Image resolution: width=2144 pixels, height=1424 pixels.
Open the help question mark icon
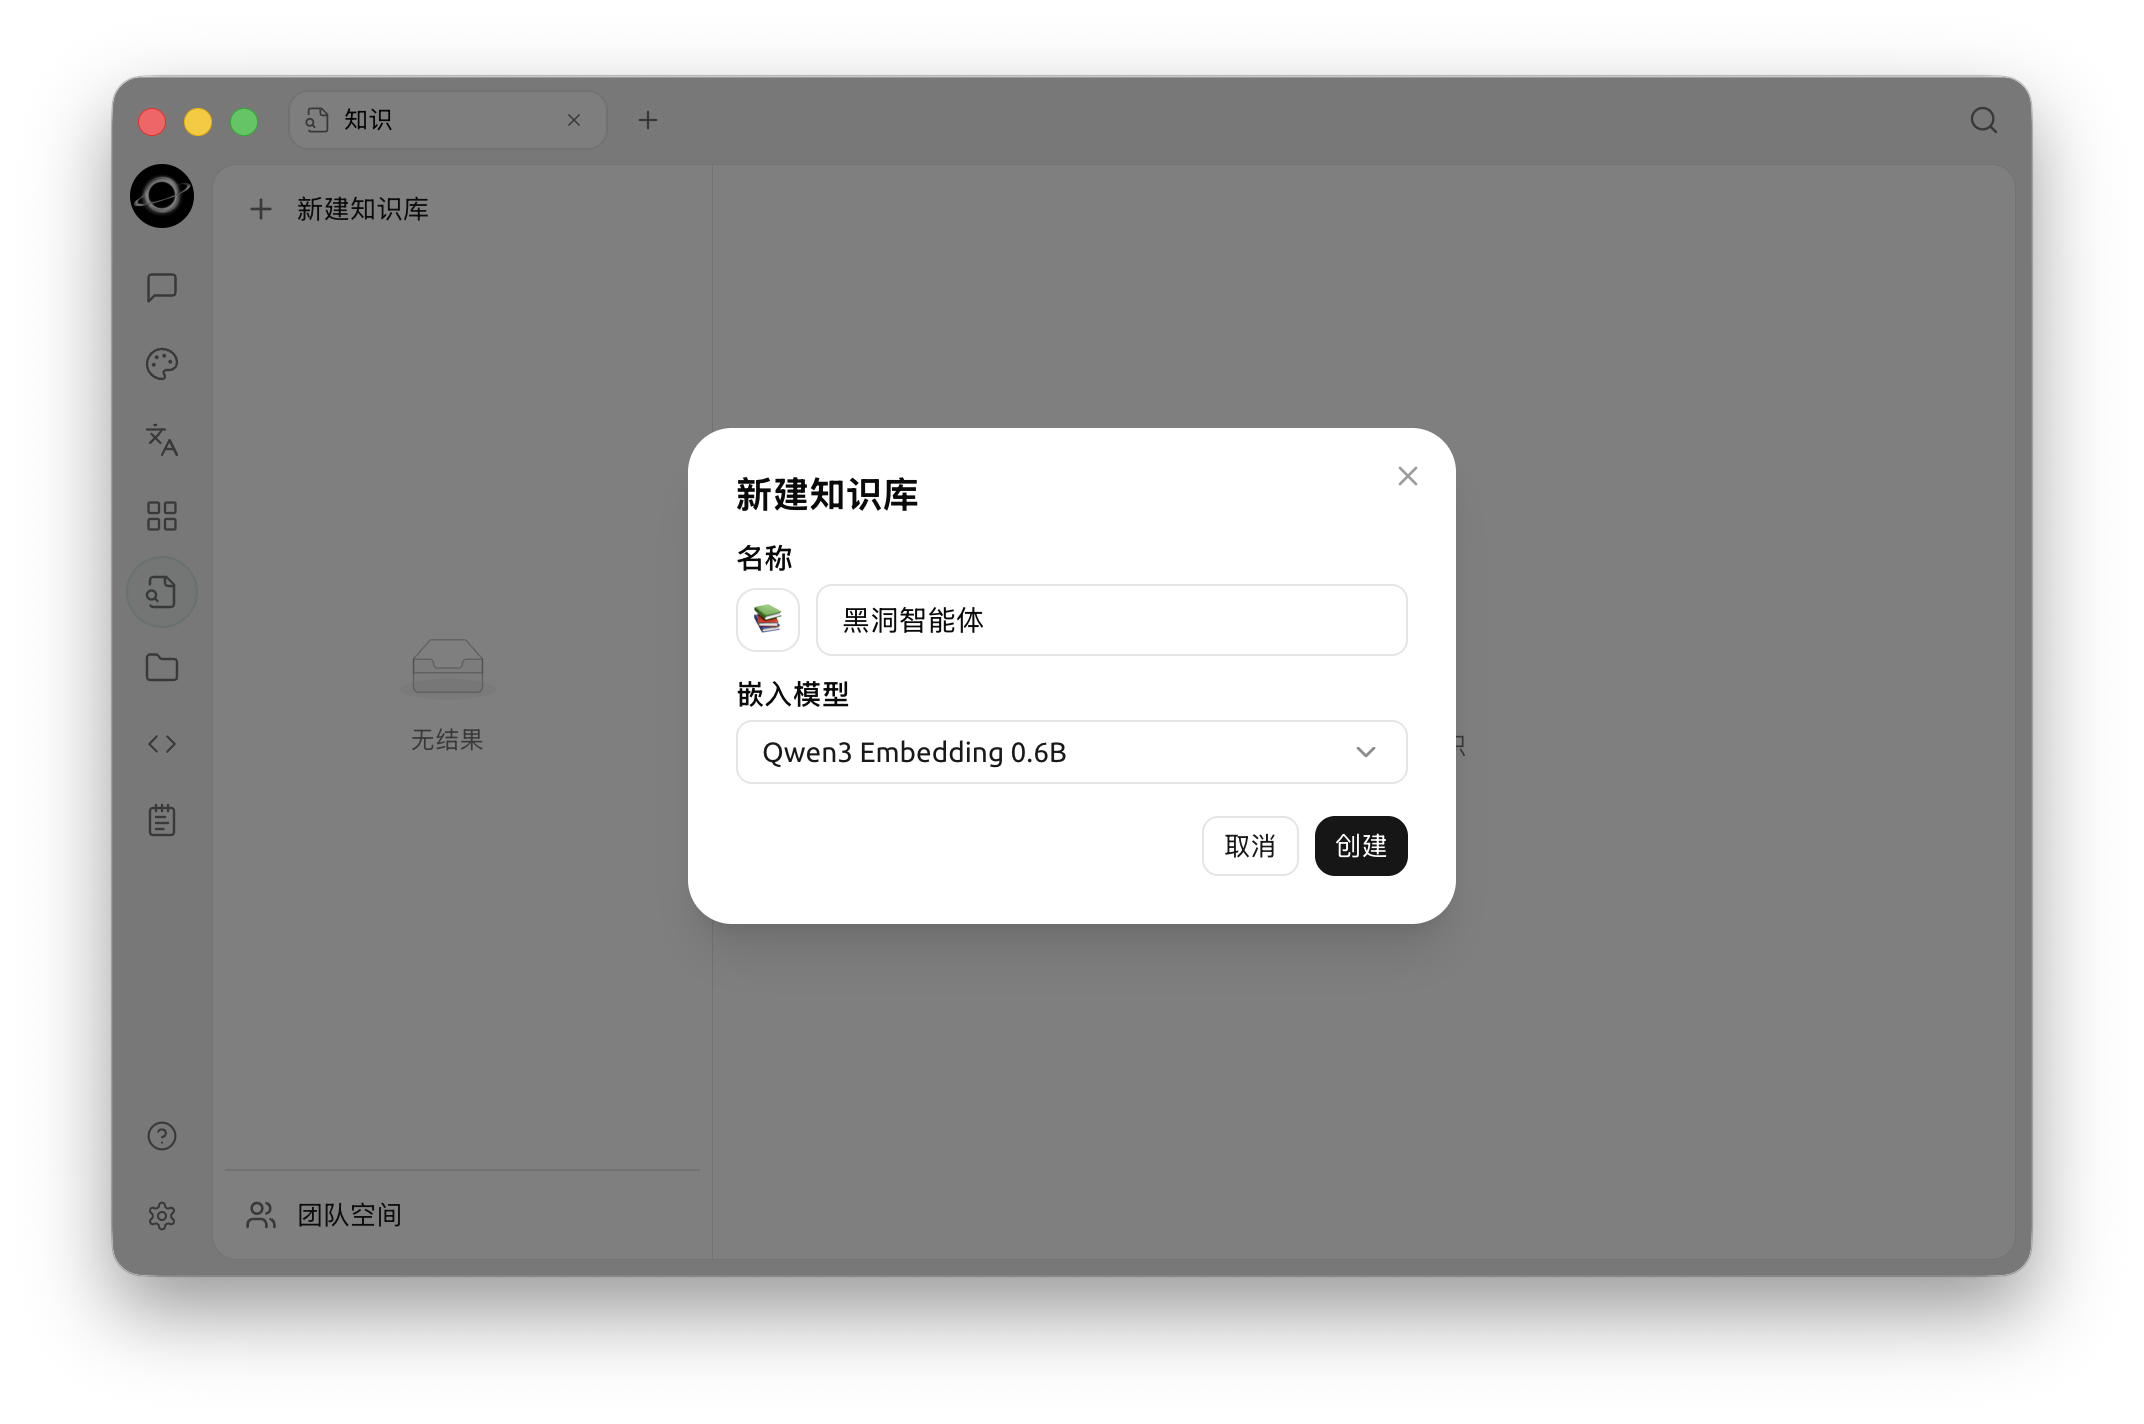(161, 1136)
